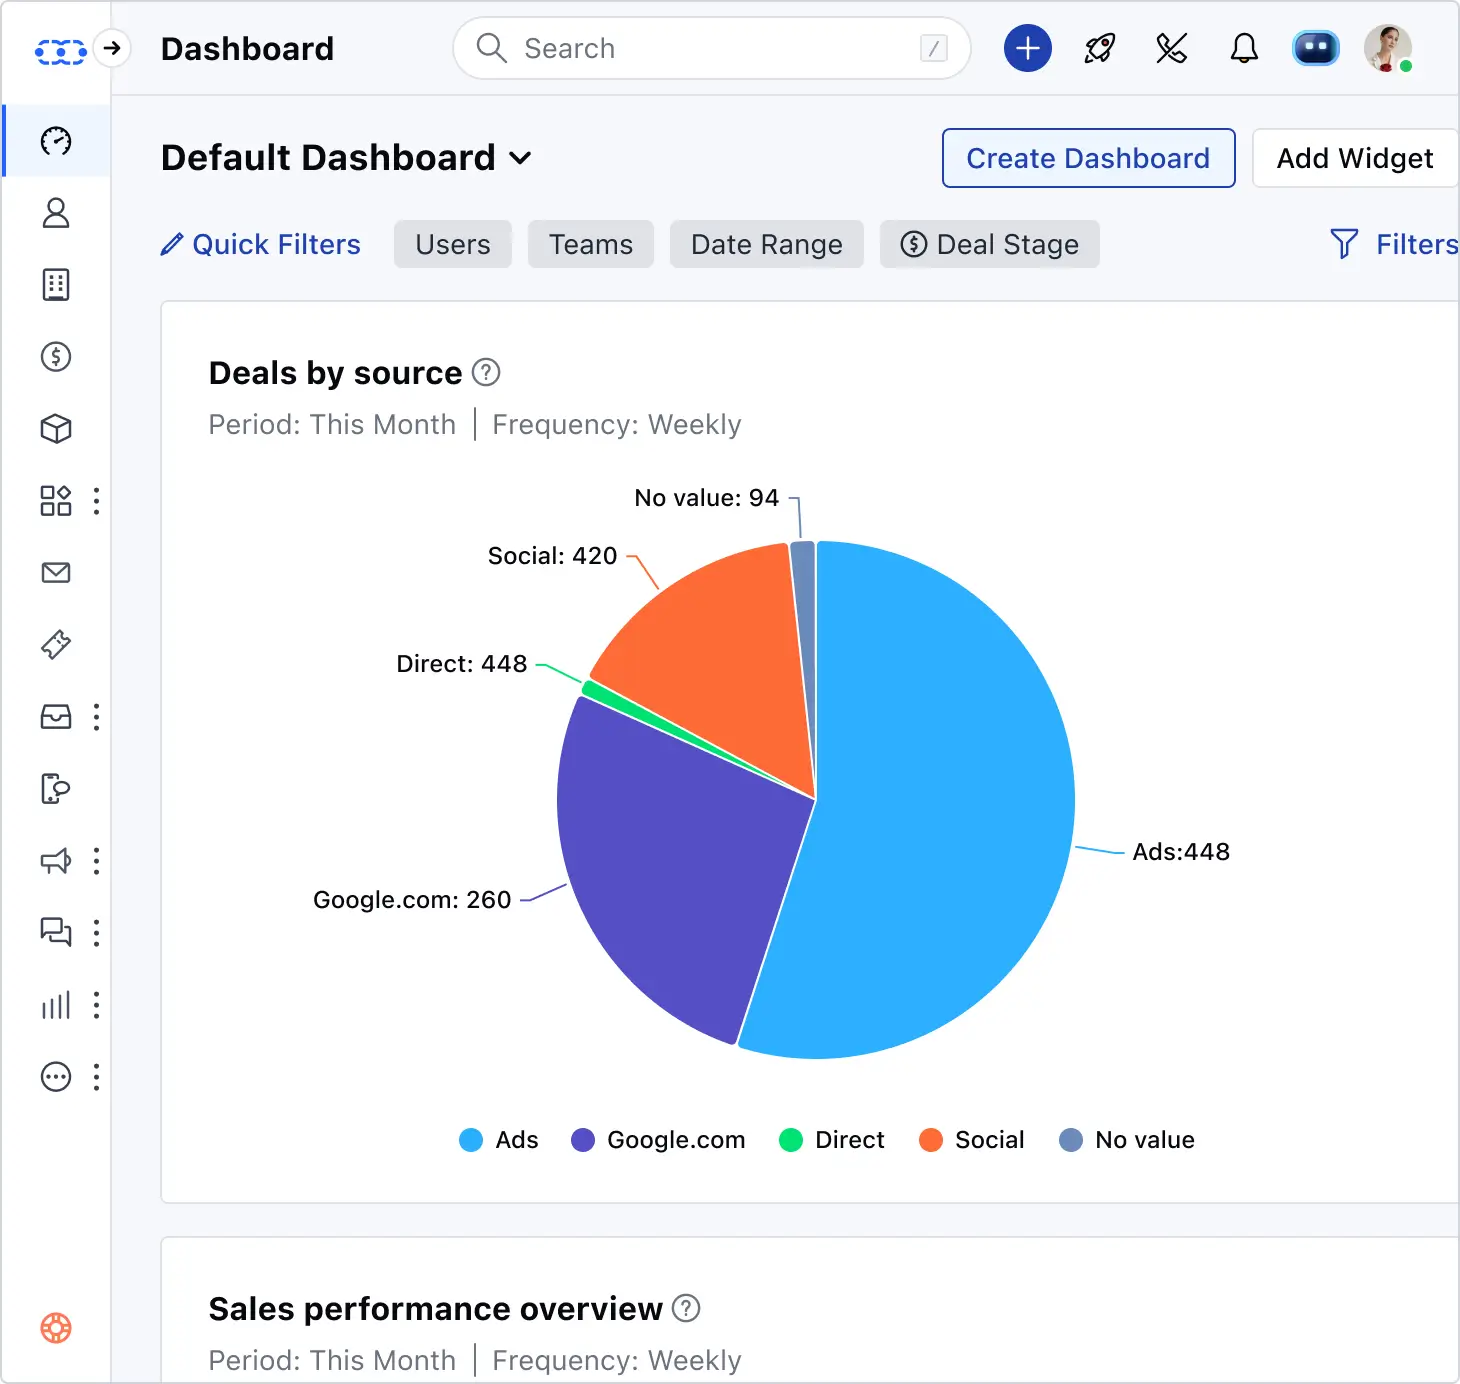Expand options dots beside chat bubbles icon
Image resolution: width=1460 pixels, height=1384 pixels.
(x=96, y=933)
